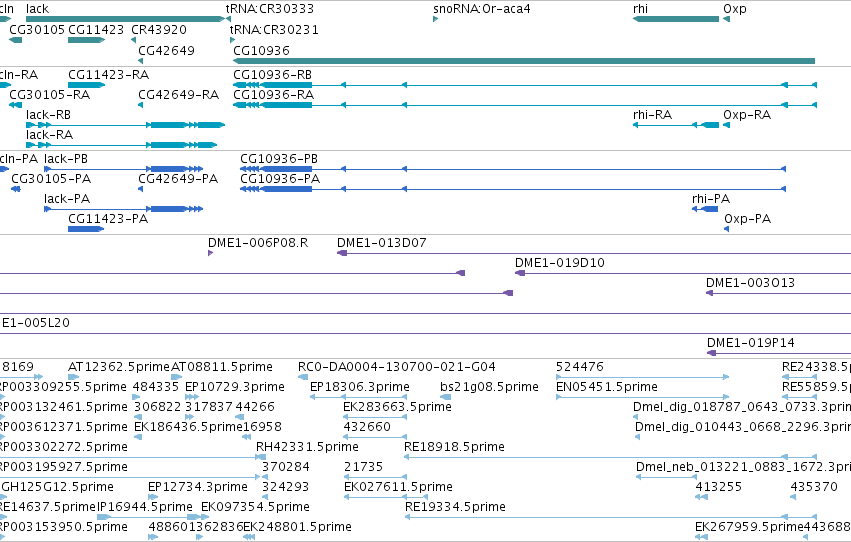This screenshot has height=542, width=851.
Task: Click the CG42649-PA protein label
Action: (x=178, y=178)
